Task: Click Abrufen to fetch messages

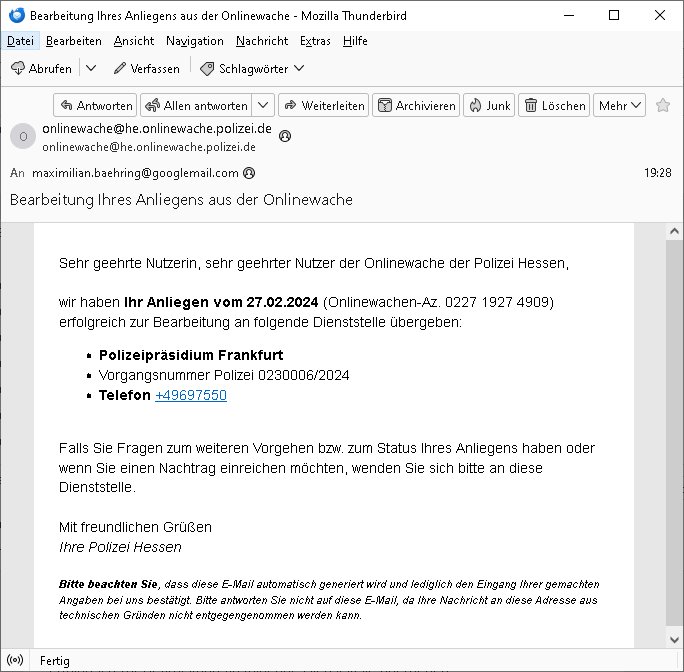Action: pos(41,68)
